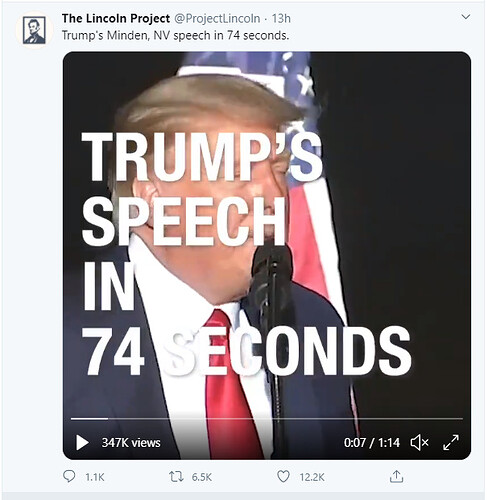487x500 pixels.
Task: Retweet this post
Action: coord(176,477)
